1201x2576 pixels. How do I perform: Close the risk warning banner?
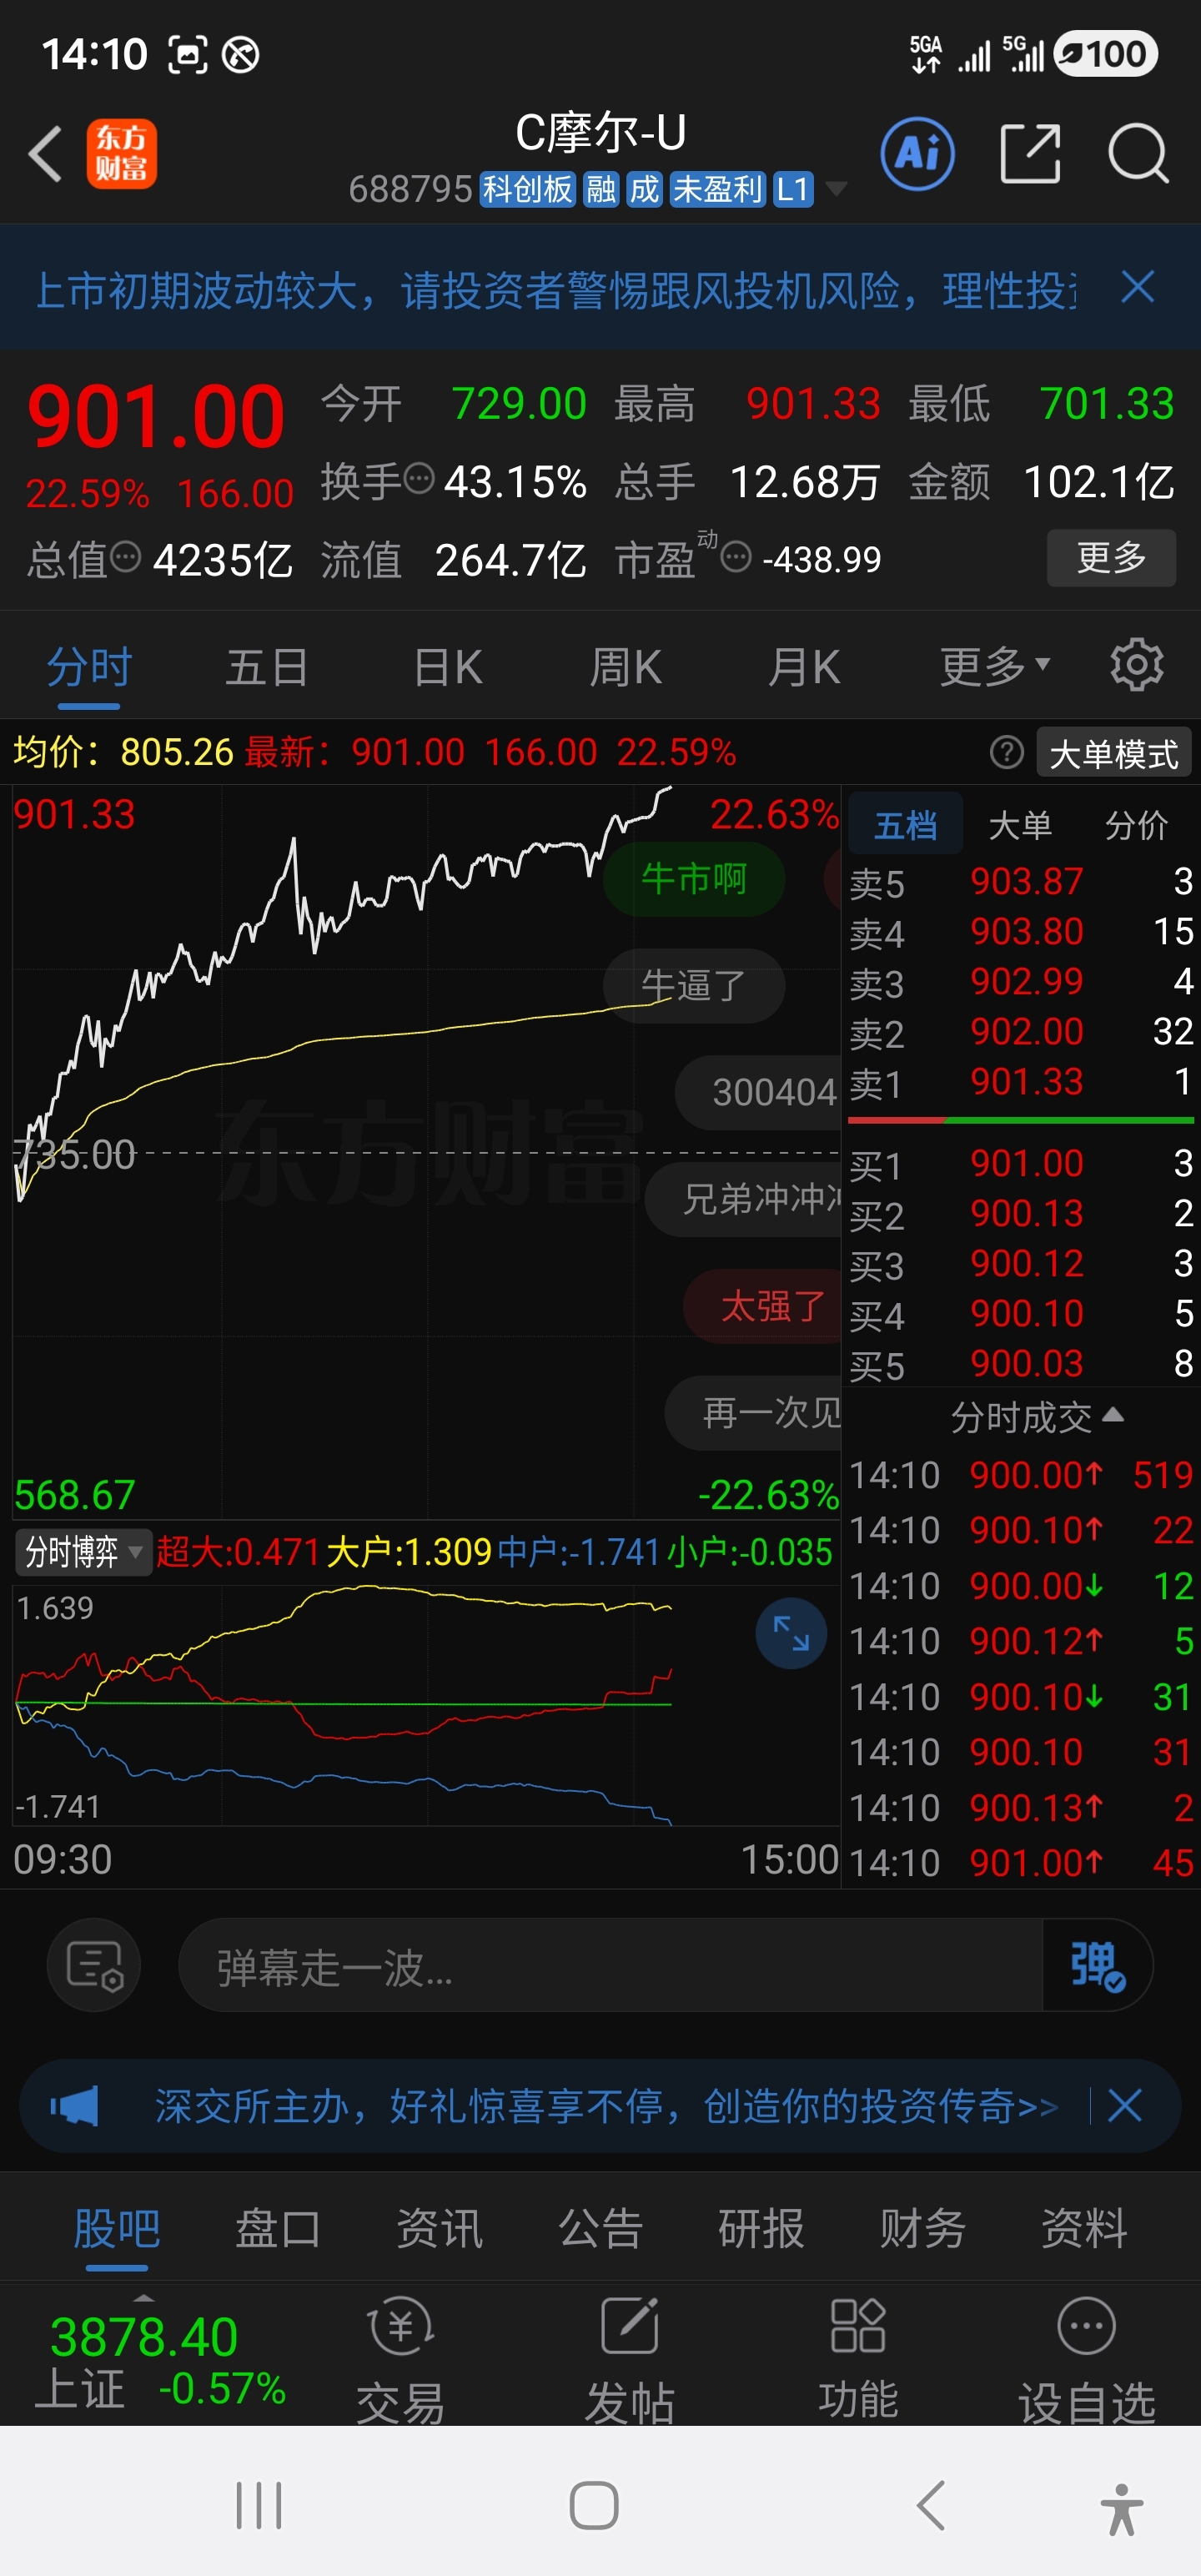click(1138, 287)
